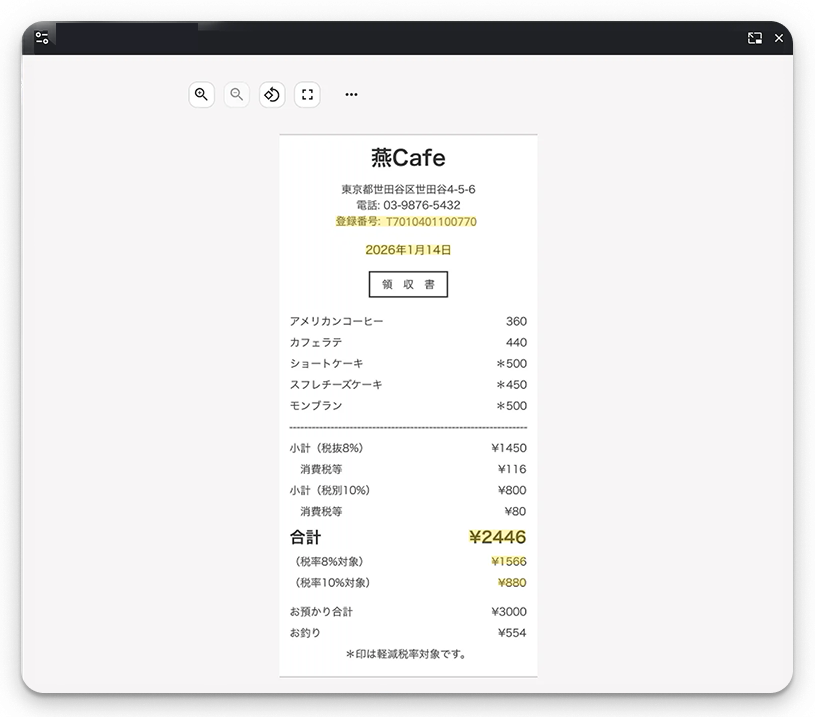Open the settings sliders icon in title bar
Viewport: 815px width, 717px height.
42,38
